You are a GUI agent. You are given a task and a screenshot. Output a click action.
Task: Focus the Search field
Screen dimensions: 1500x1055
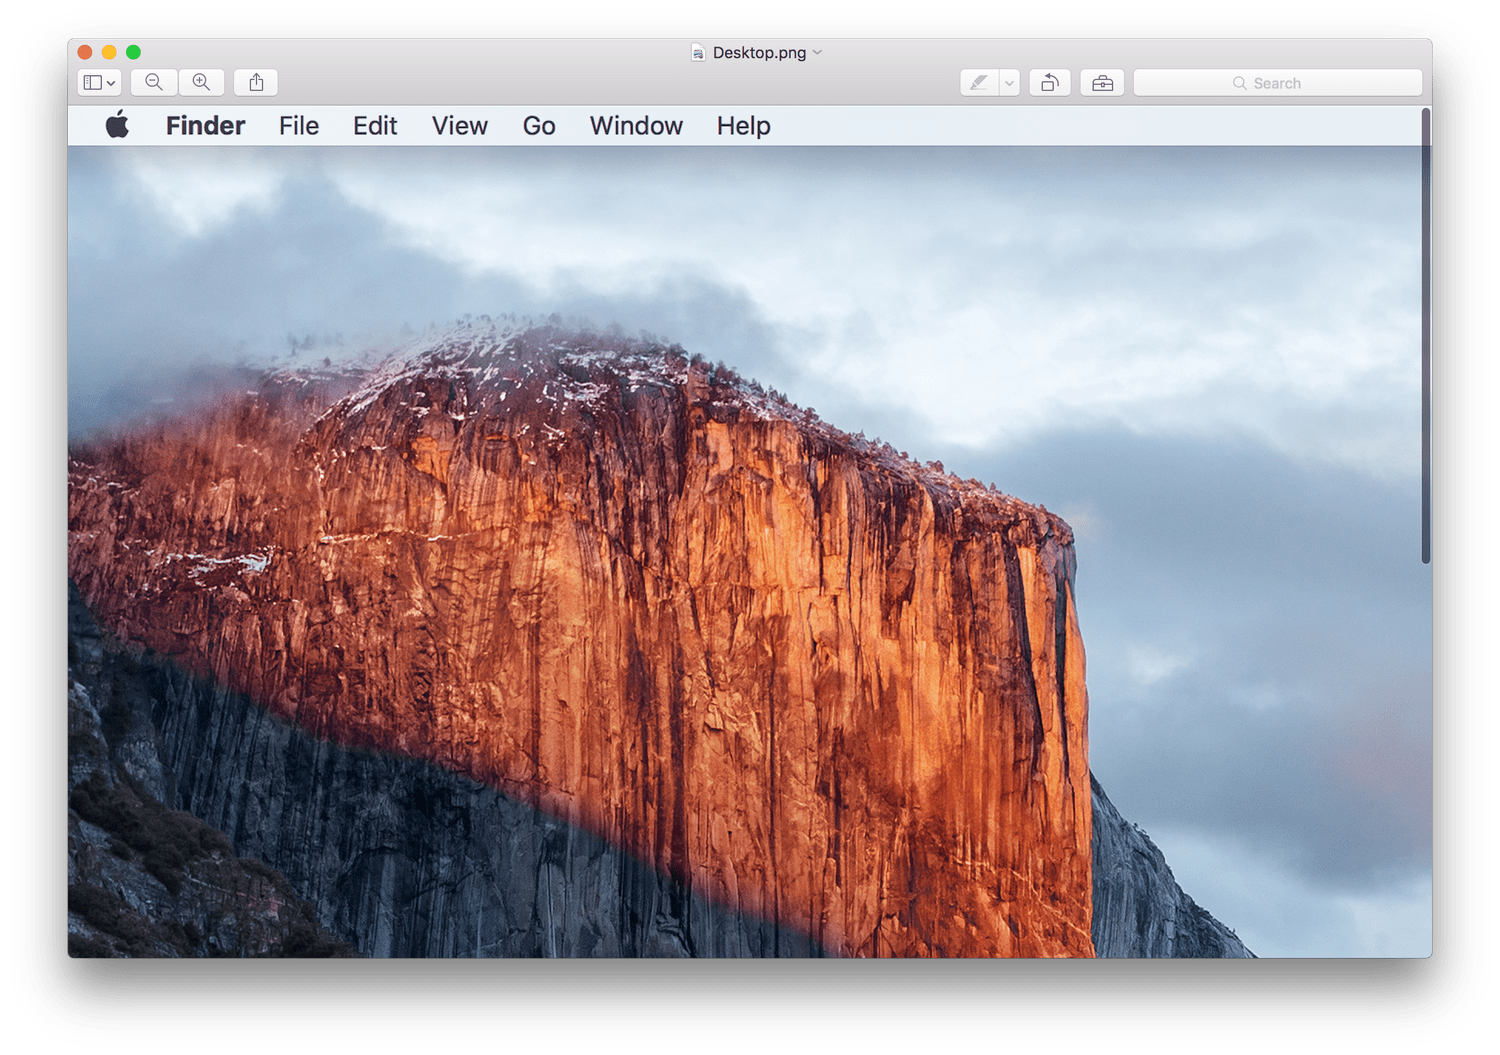point(1277,83)
